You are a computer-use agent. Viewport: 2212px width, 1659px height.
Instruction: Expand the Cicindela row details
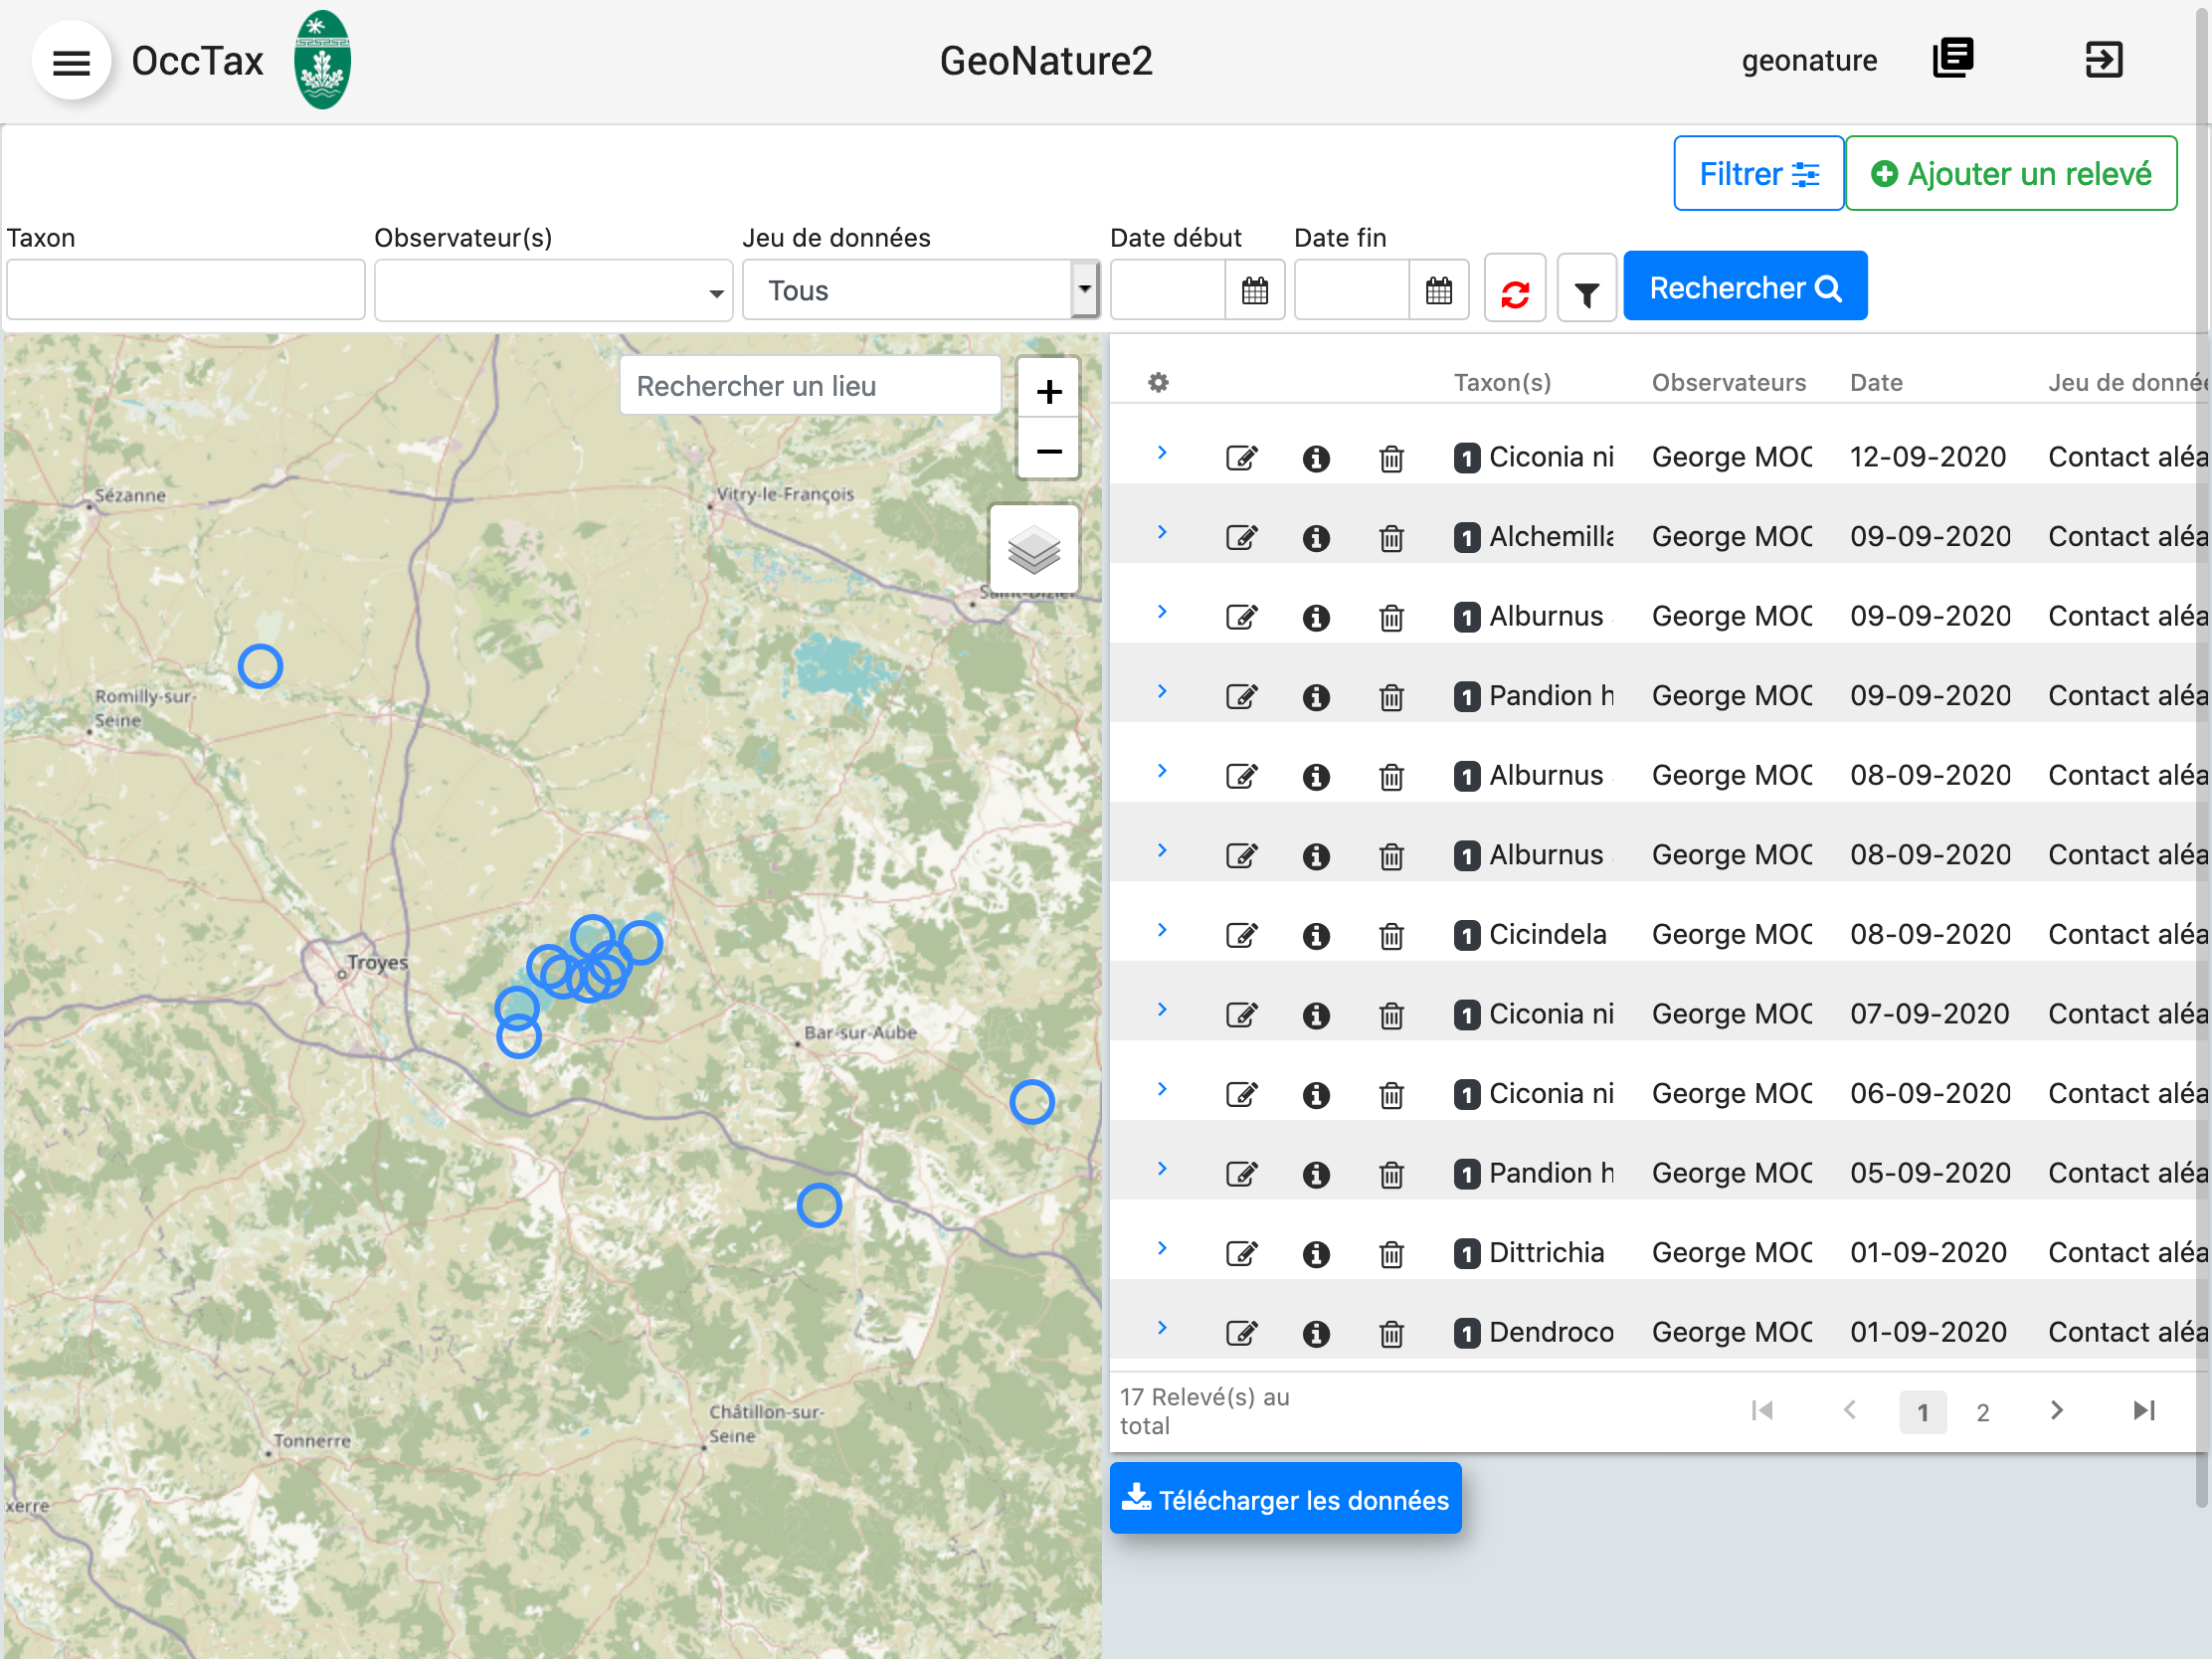(x=1162, y=930)
